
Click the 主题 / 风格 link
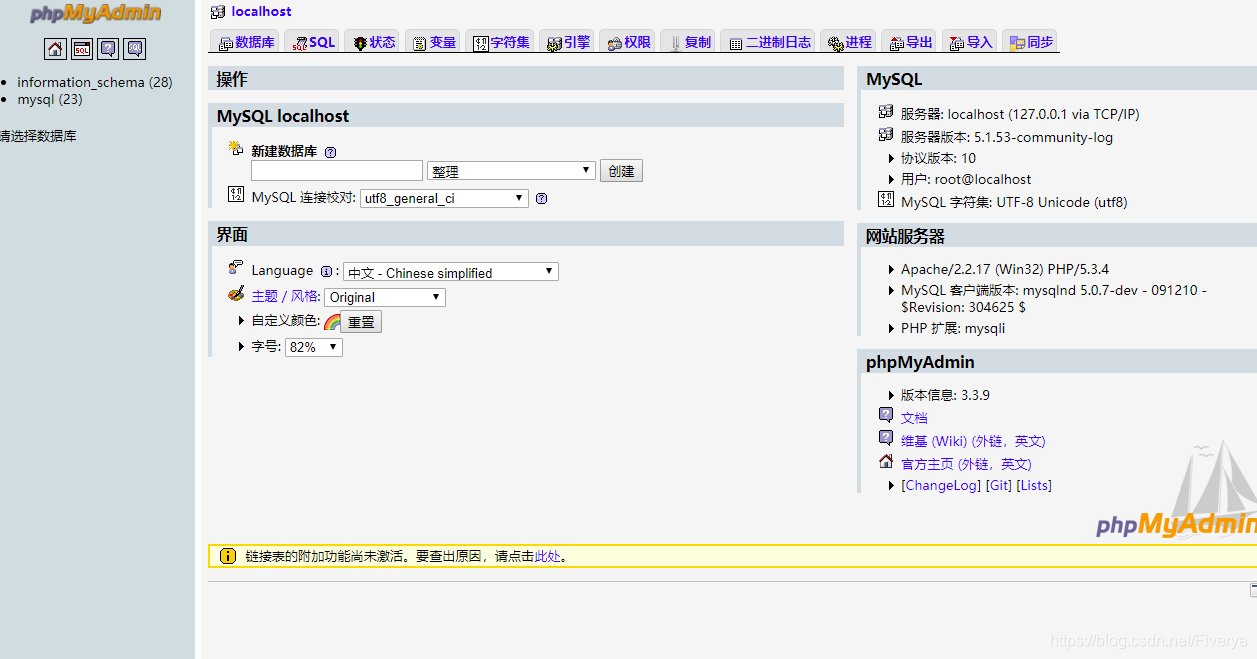pos(285,296)
